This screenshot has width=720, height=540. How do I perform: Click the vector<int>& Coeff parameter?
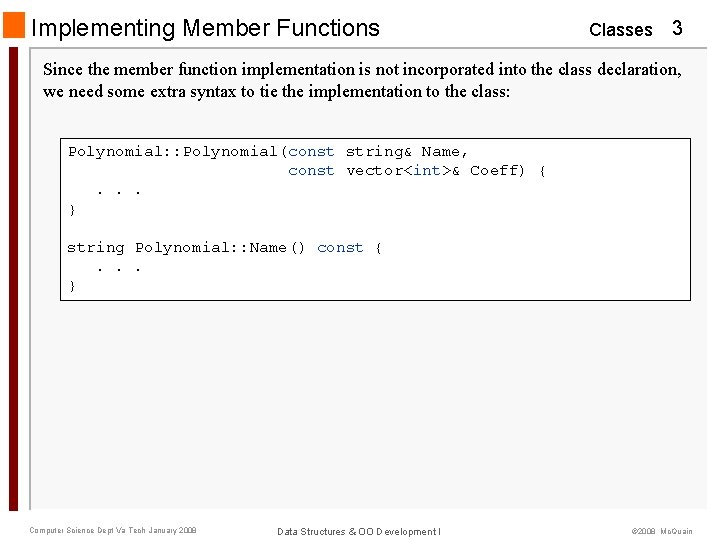pyautogui.click(x=435, y=171)
